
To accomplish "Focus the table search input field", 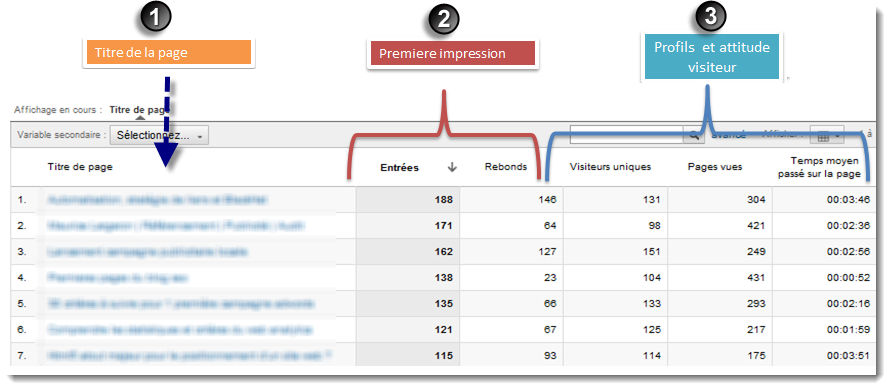I will [627, 135].
